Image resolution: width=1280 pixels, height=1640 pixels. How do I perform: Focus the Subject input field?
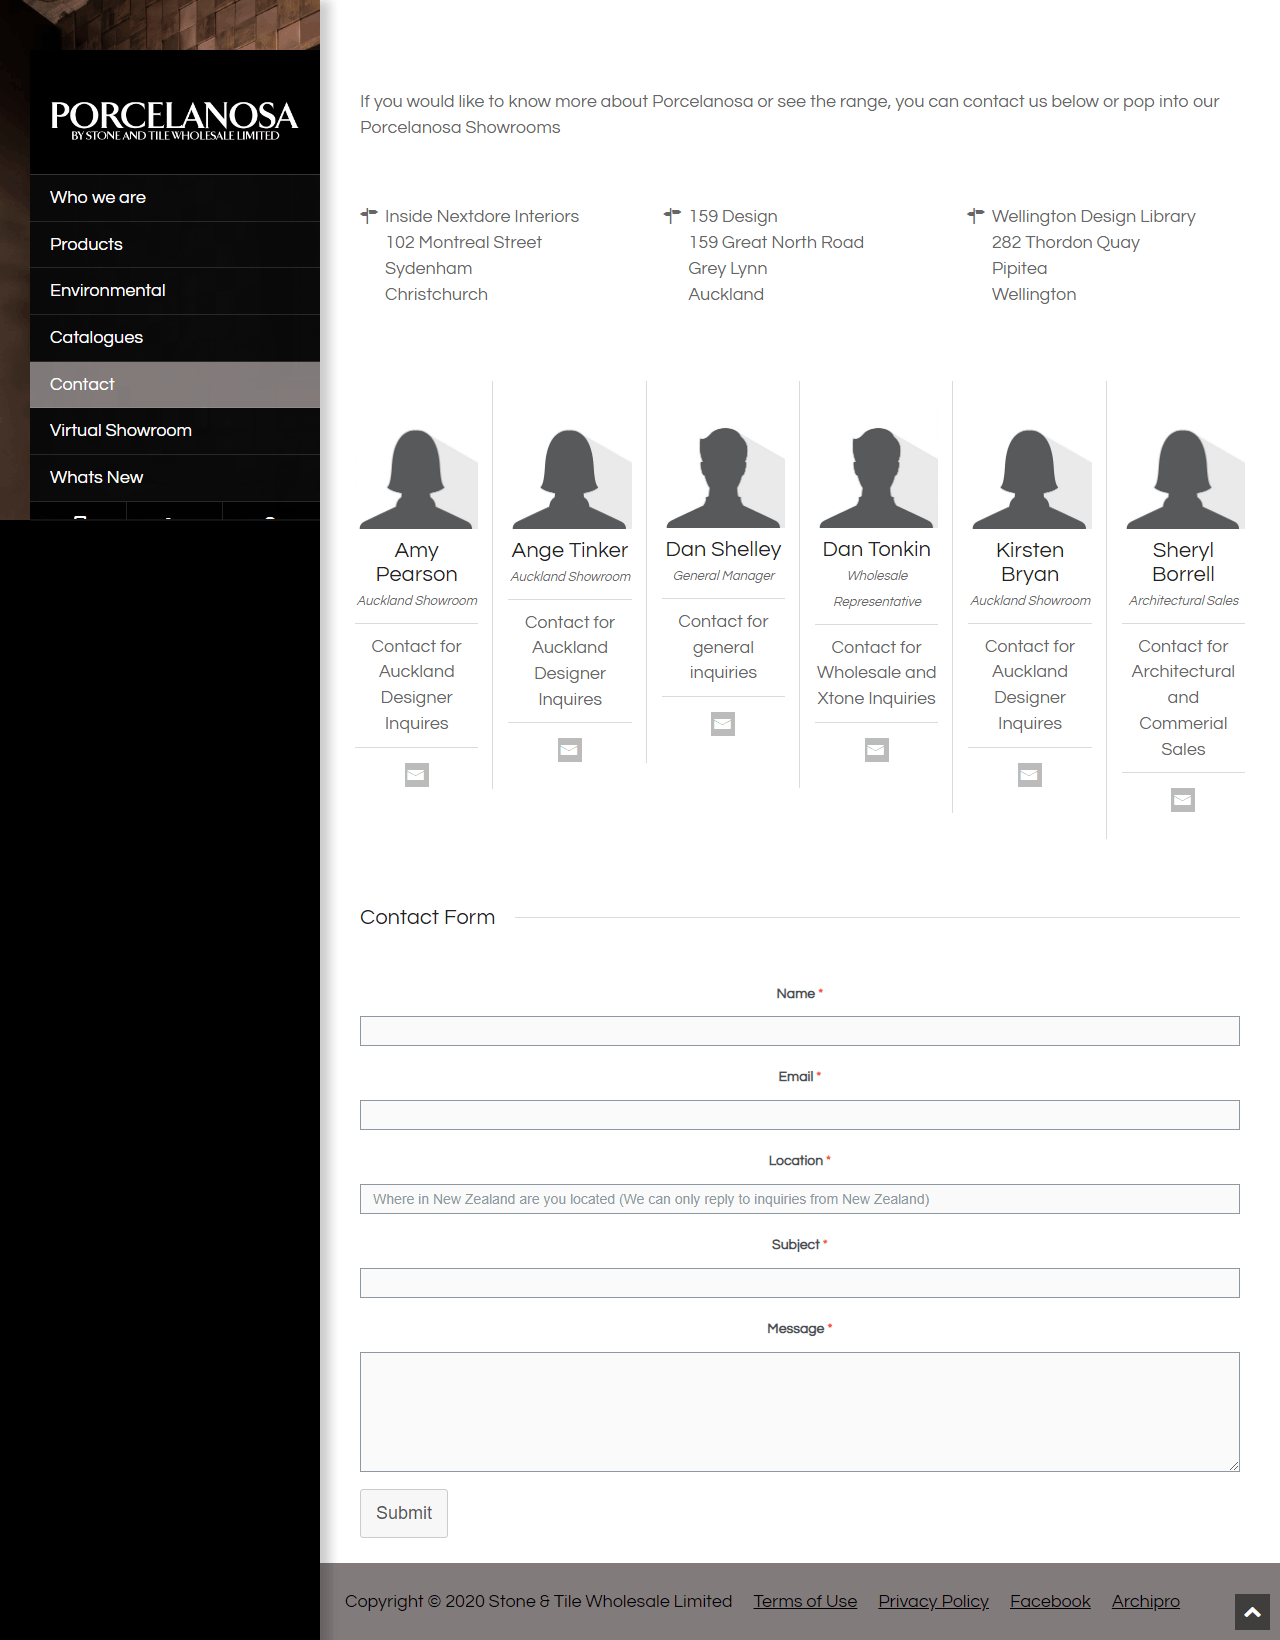click(x=800, y=1283)
